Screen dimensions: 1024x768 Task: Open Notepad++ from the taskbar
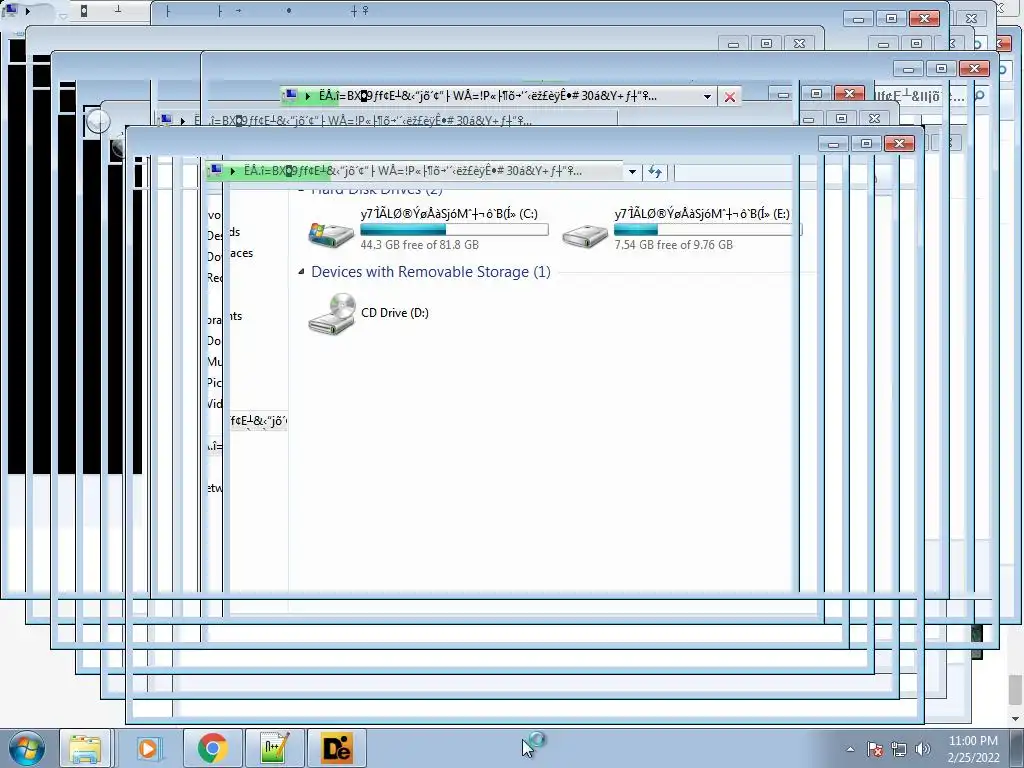[274, 748]
